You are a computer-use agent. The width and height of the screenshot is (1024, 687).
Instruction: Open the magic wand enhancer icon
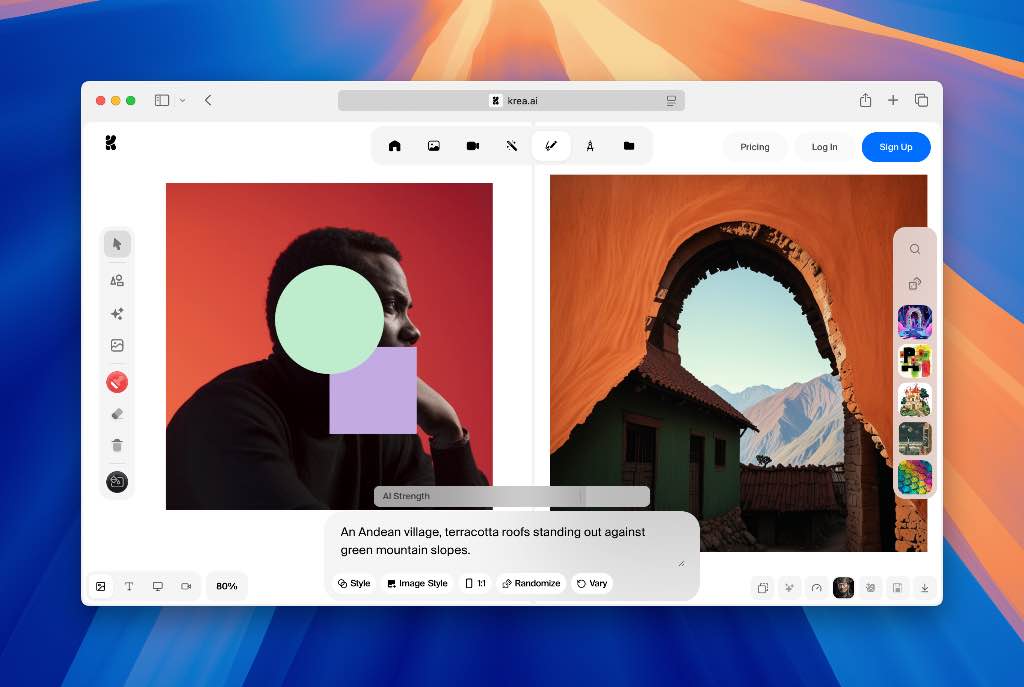511,146
